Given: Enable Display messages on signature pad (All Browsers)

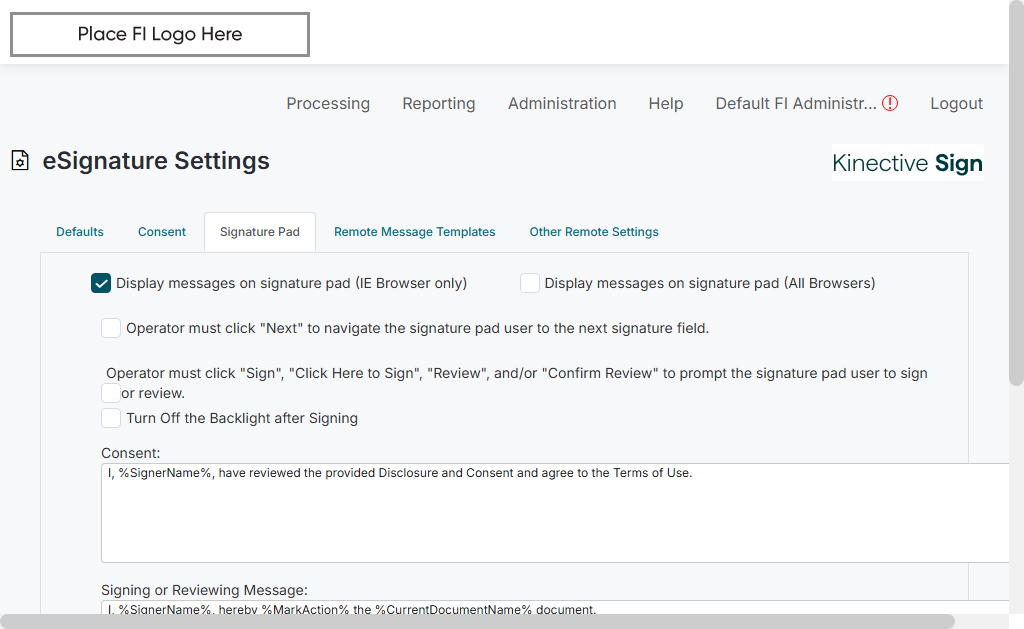Looking at the screenshot, I should coord(530,283).
